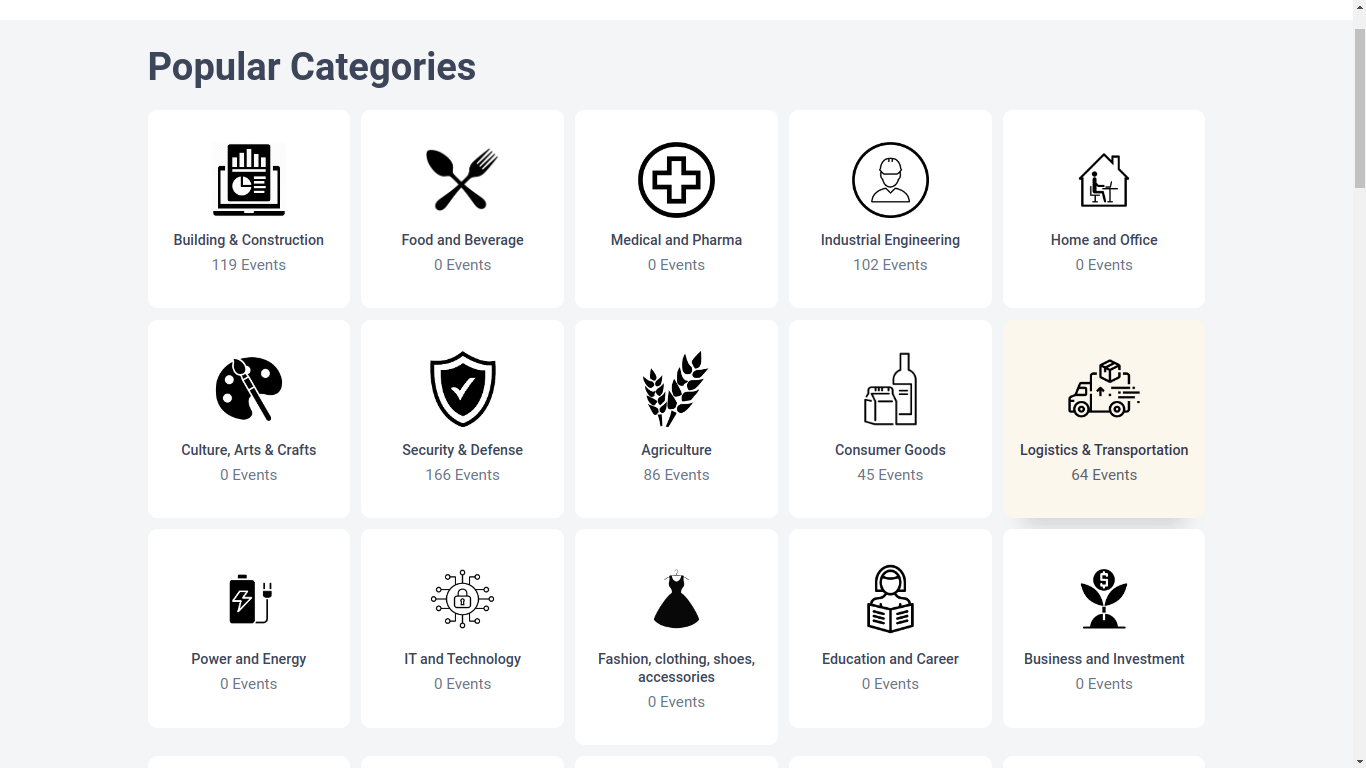The width and height of the screenshot is (1366, 768).
Task: Open the Security & Defense text link
Action: coord(462,450)
